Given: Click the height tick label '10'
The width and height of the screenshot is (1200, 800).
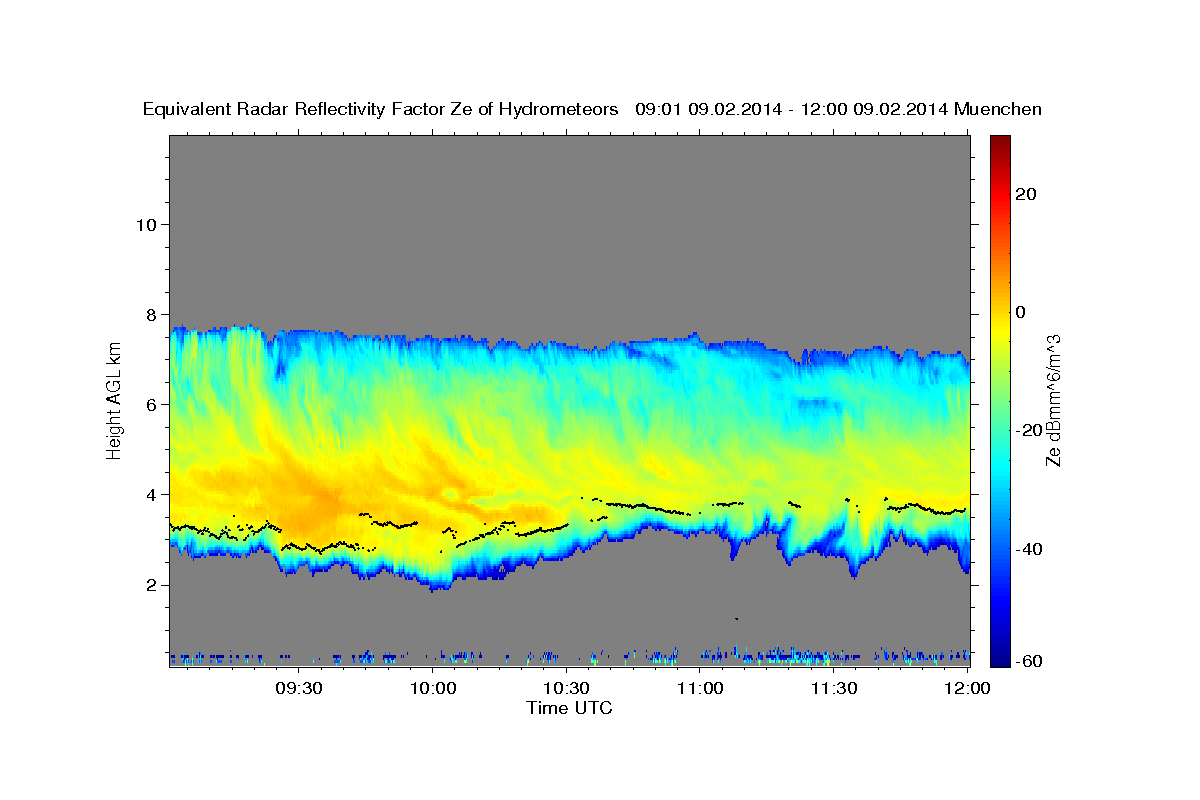Looking at the screenshot, I should click(x=145, y=224).
